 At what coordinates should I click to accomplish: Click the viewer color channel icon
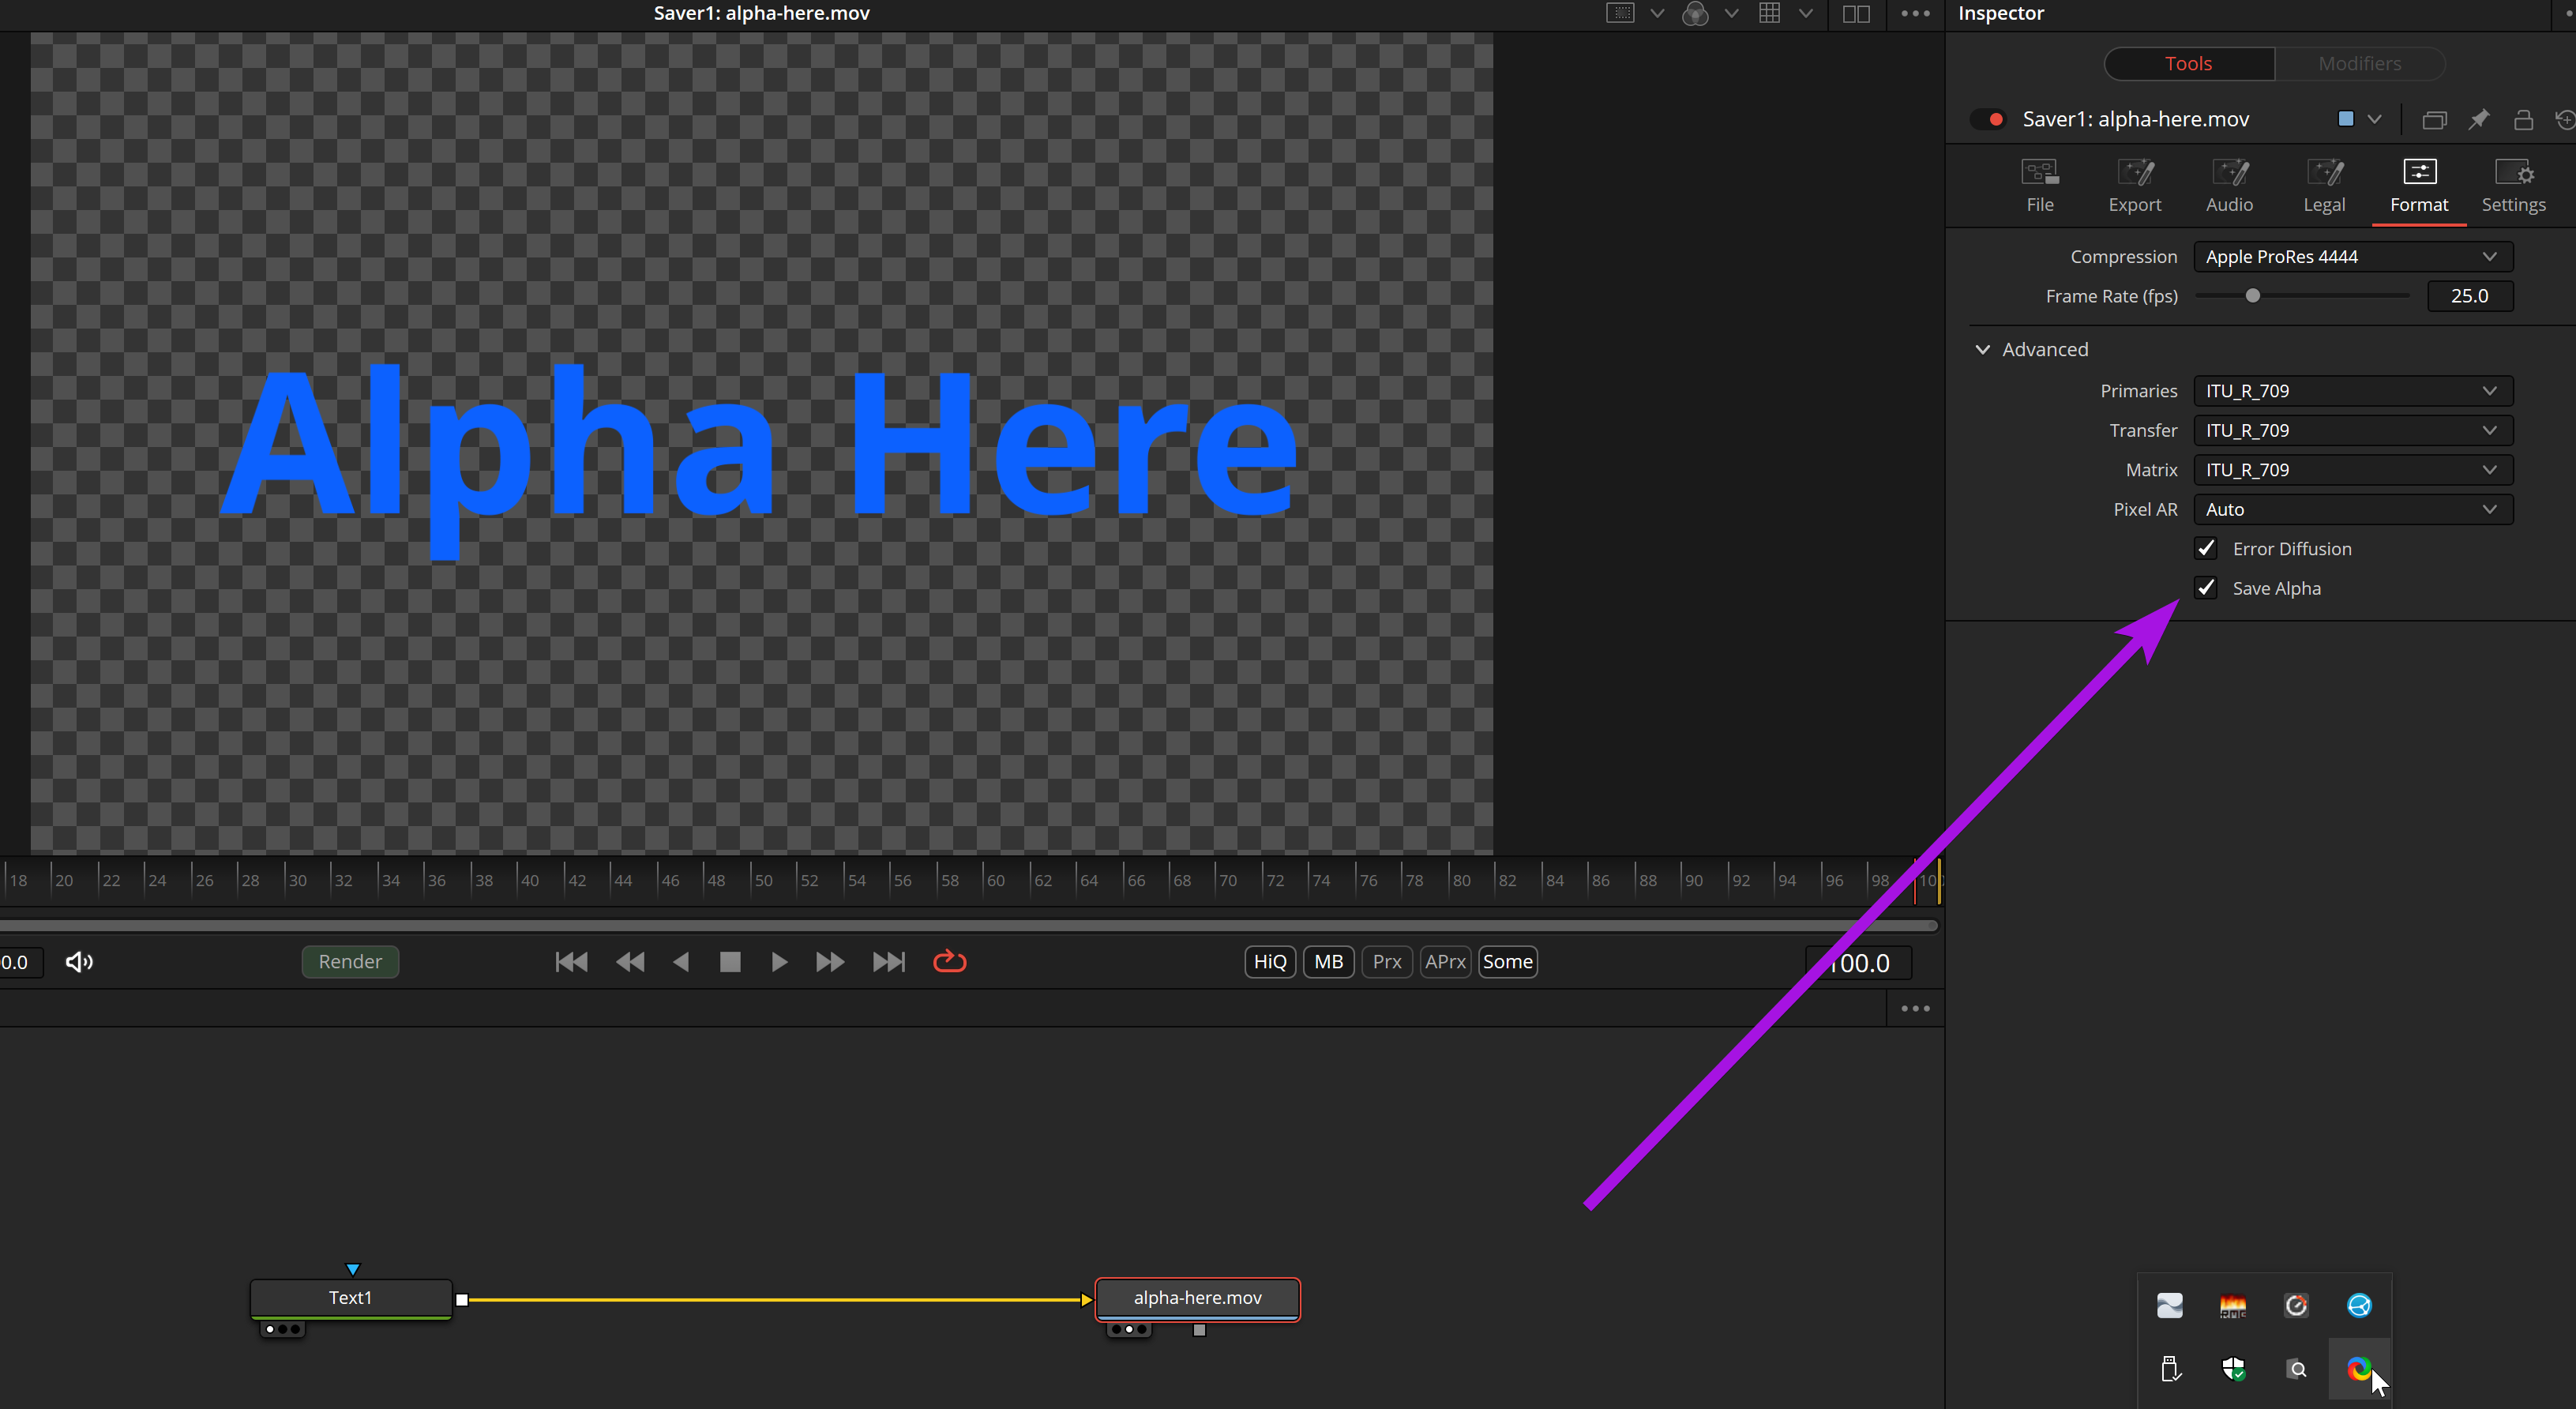click(x=1695, y=14)
